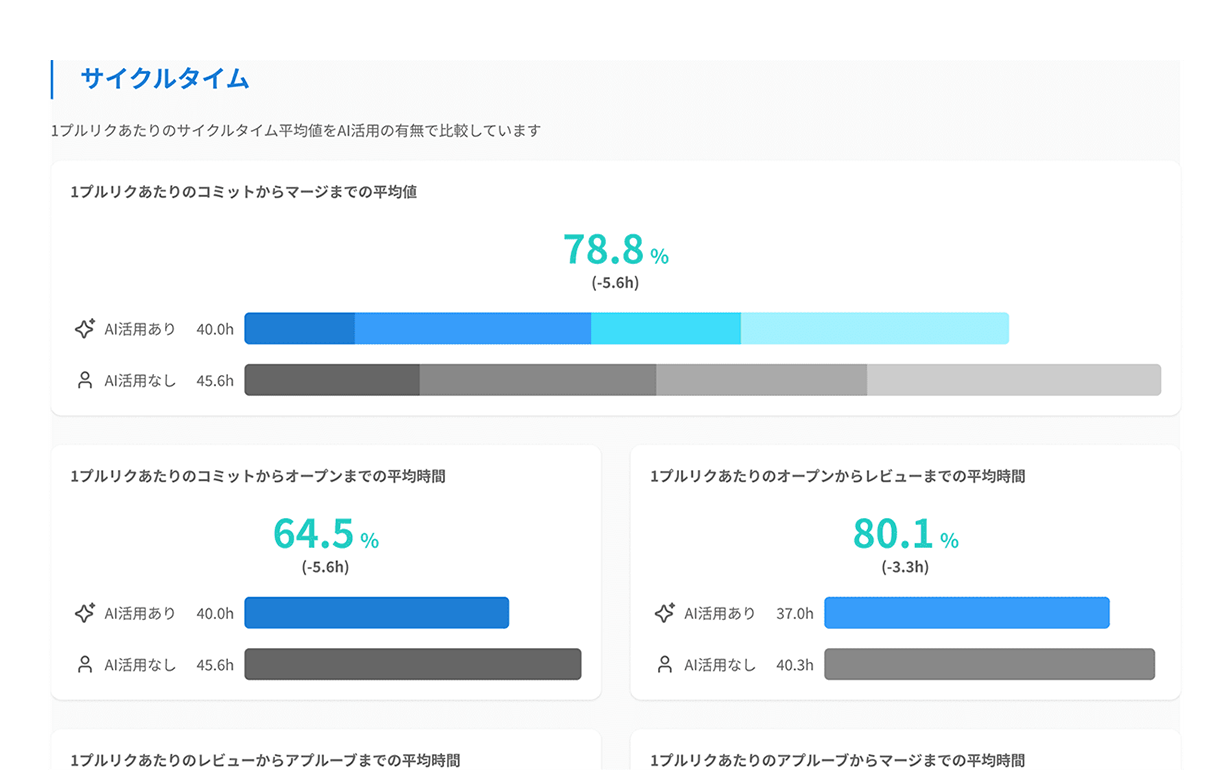Click medium blue second segment of AI bar
The width and height of the screenshot is (1232, 770).
pyautogui.click(x=473, y=329)
